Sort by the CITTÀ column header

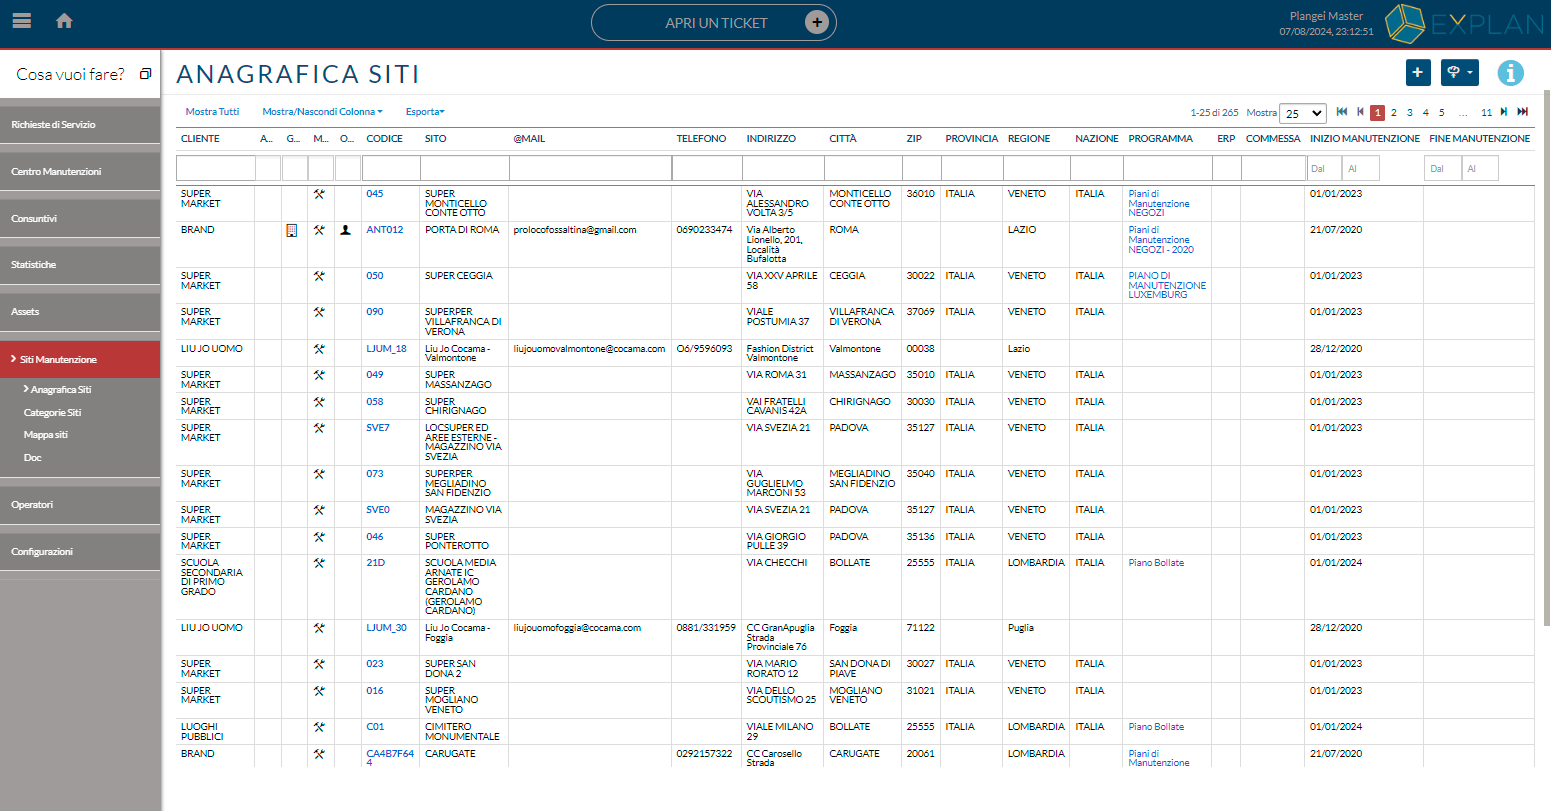843,139
